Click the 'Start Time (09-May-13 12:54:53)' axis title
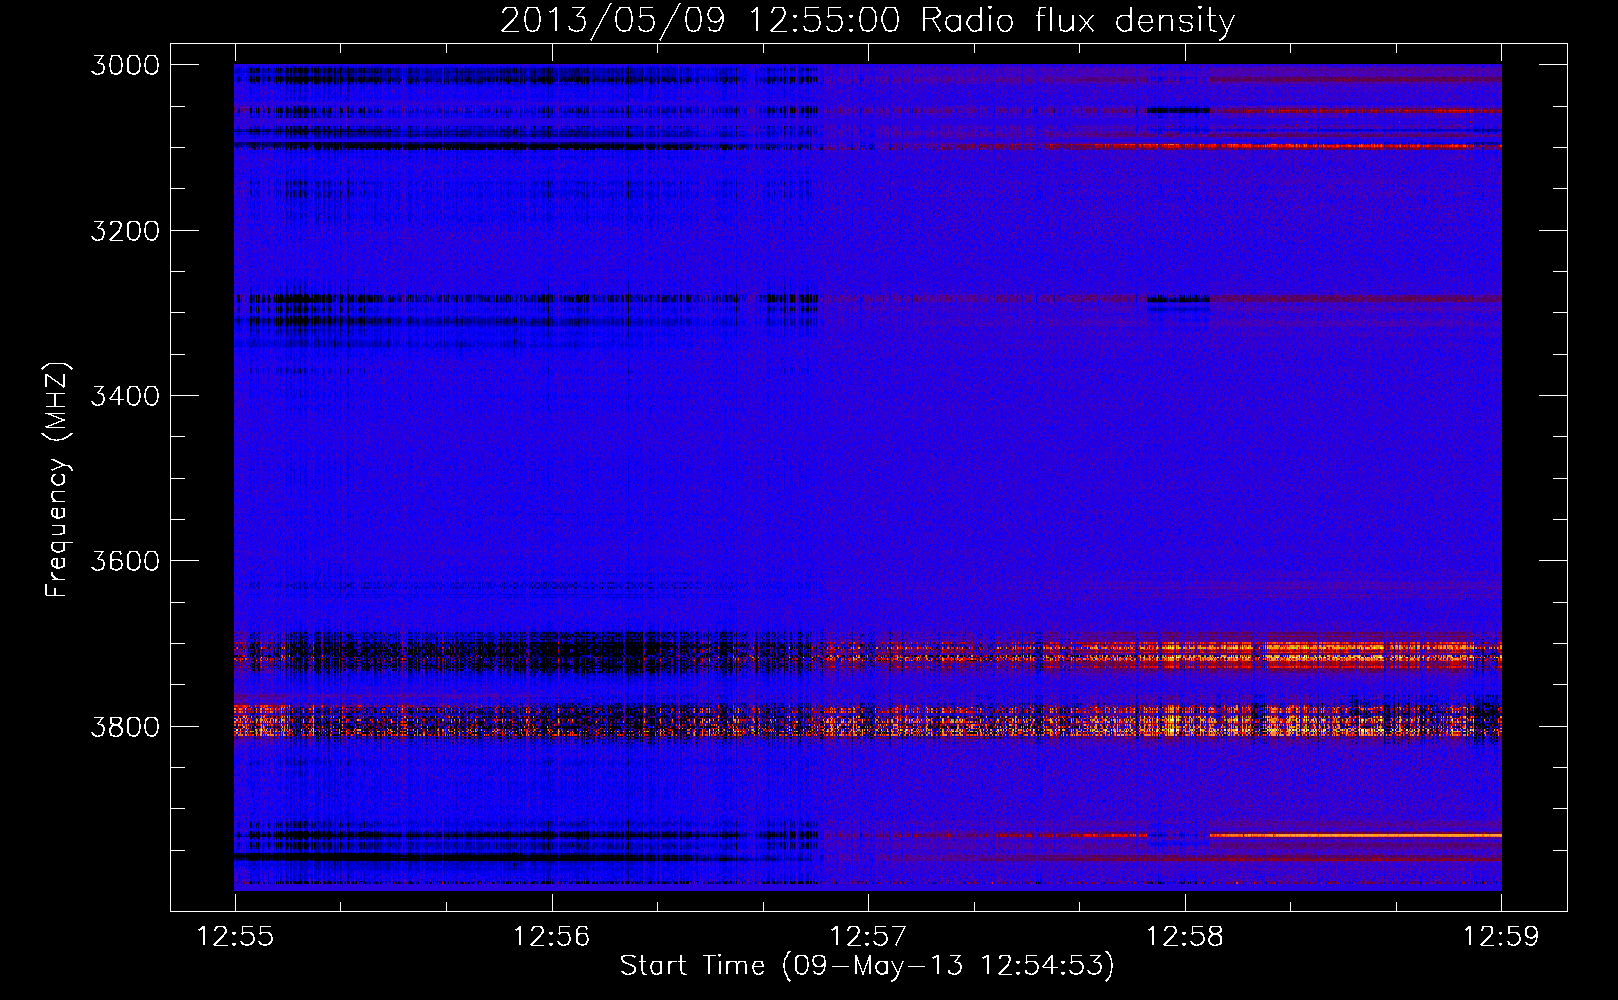This screenshot has height=1000, width=1618. 867,966
